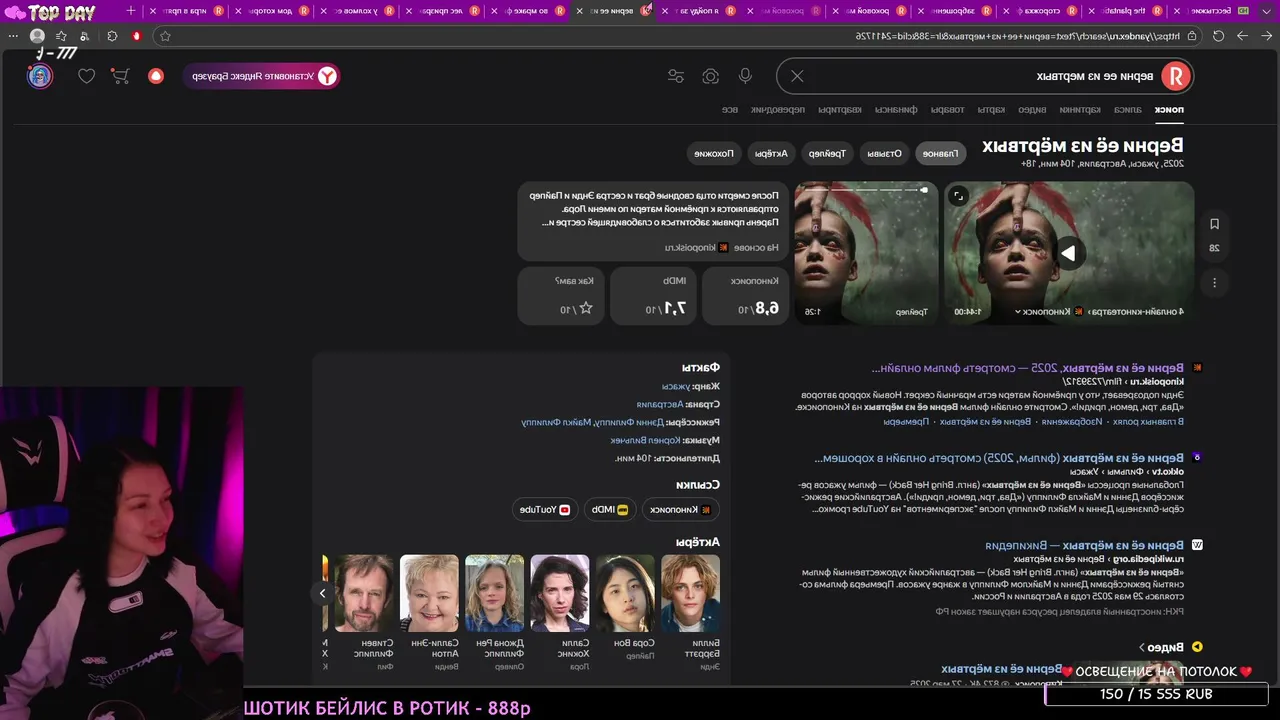Advance the actors carousel arrow
1280x720 pixels.
click(x=322, y=594)
